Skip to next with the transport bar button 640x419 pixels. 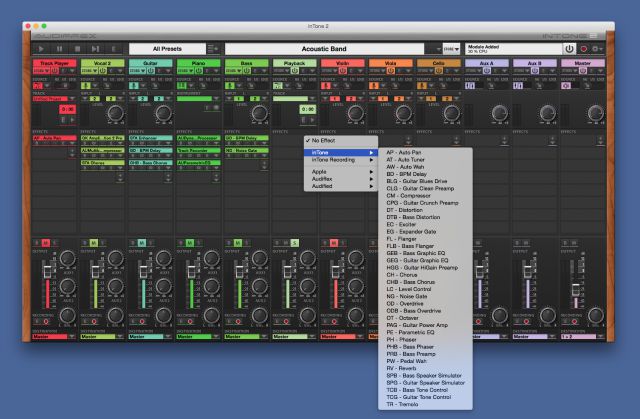click(96, 49)
